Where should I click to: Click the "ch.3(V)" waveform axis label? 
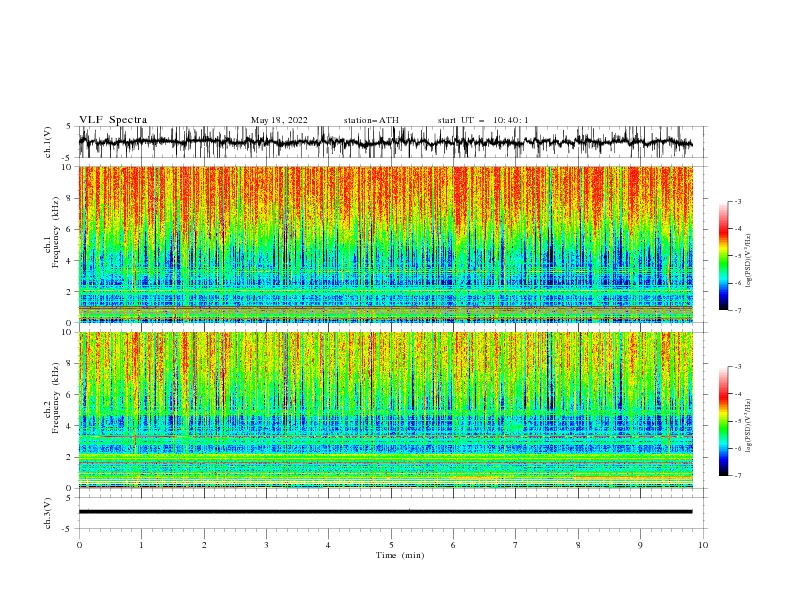tap(48, 513)
